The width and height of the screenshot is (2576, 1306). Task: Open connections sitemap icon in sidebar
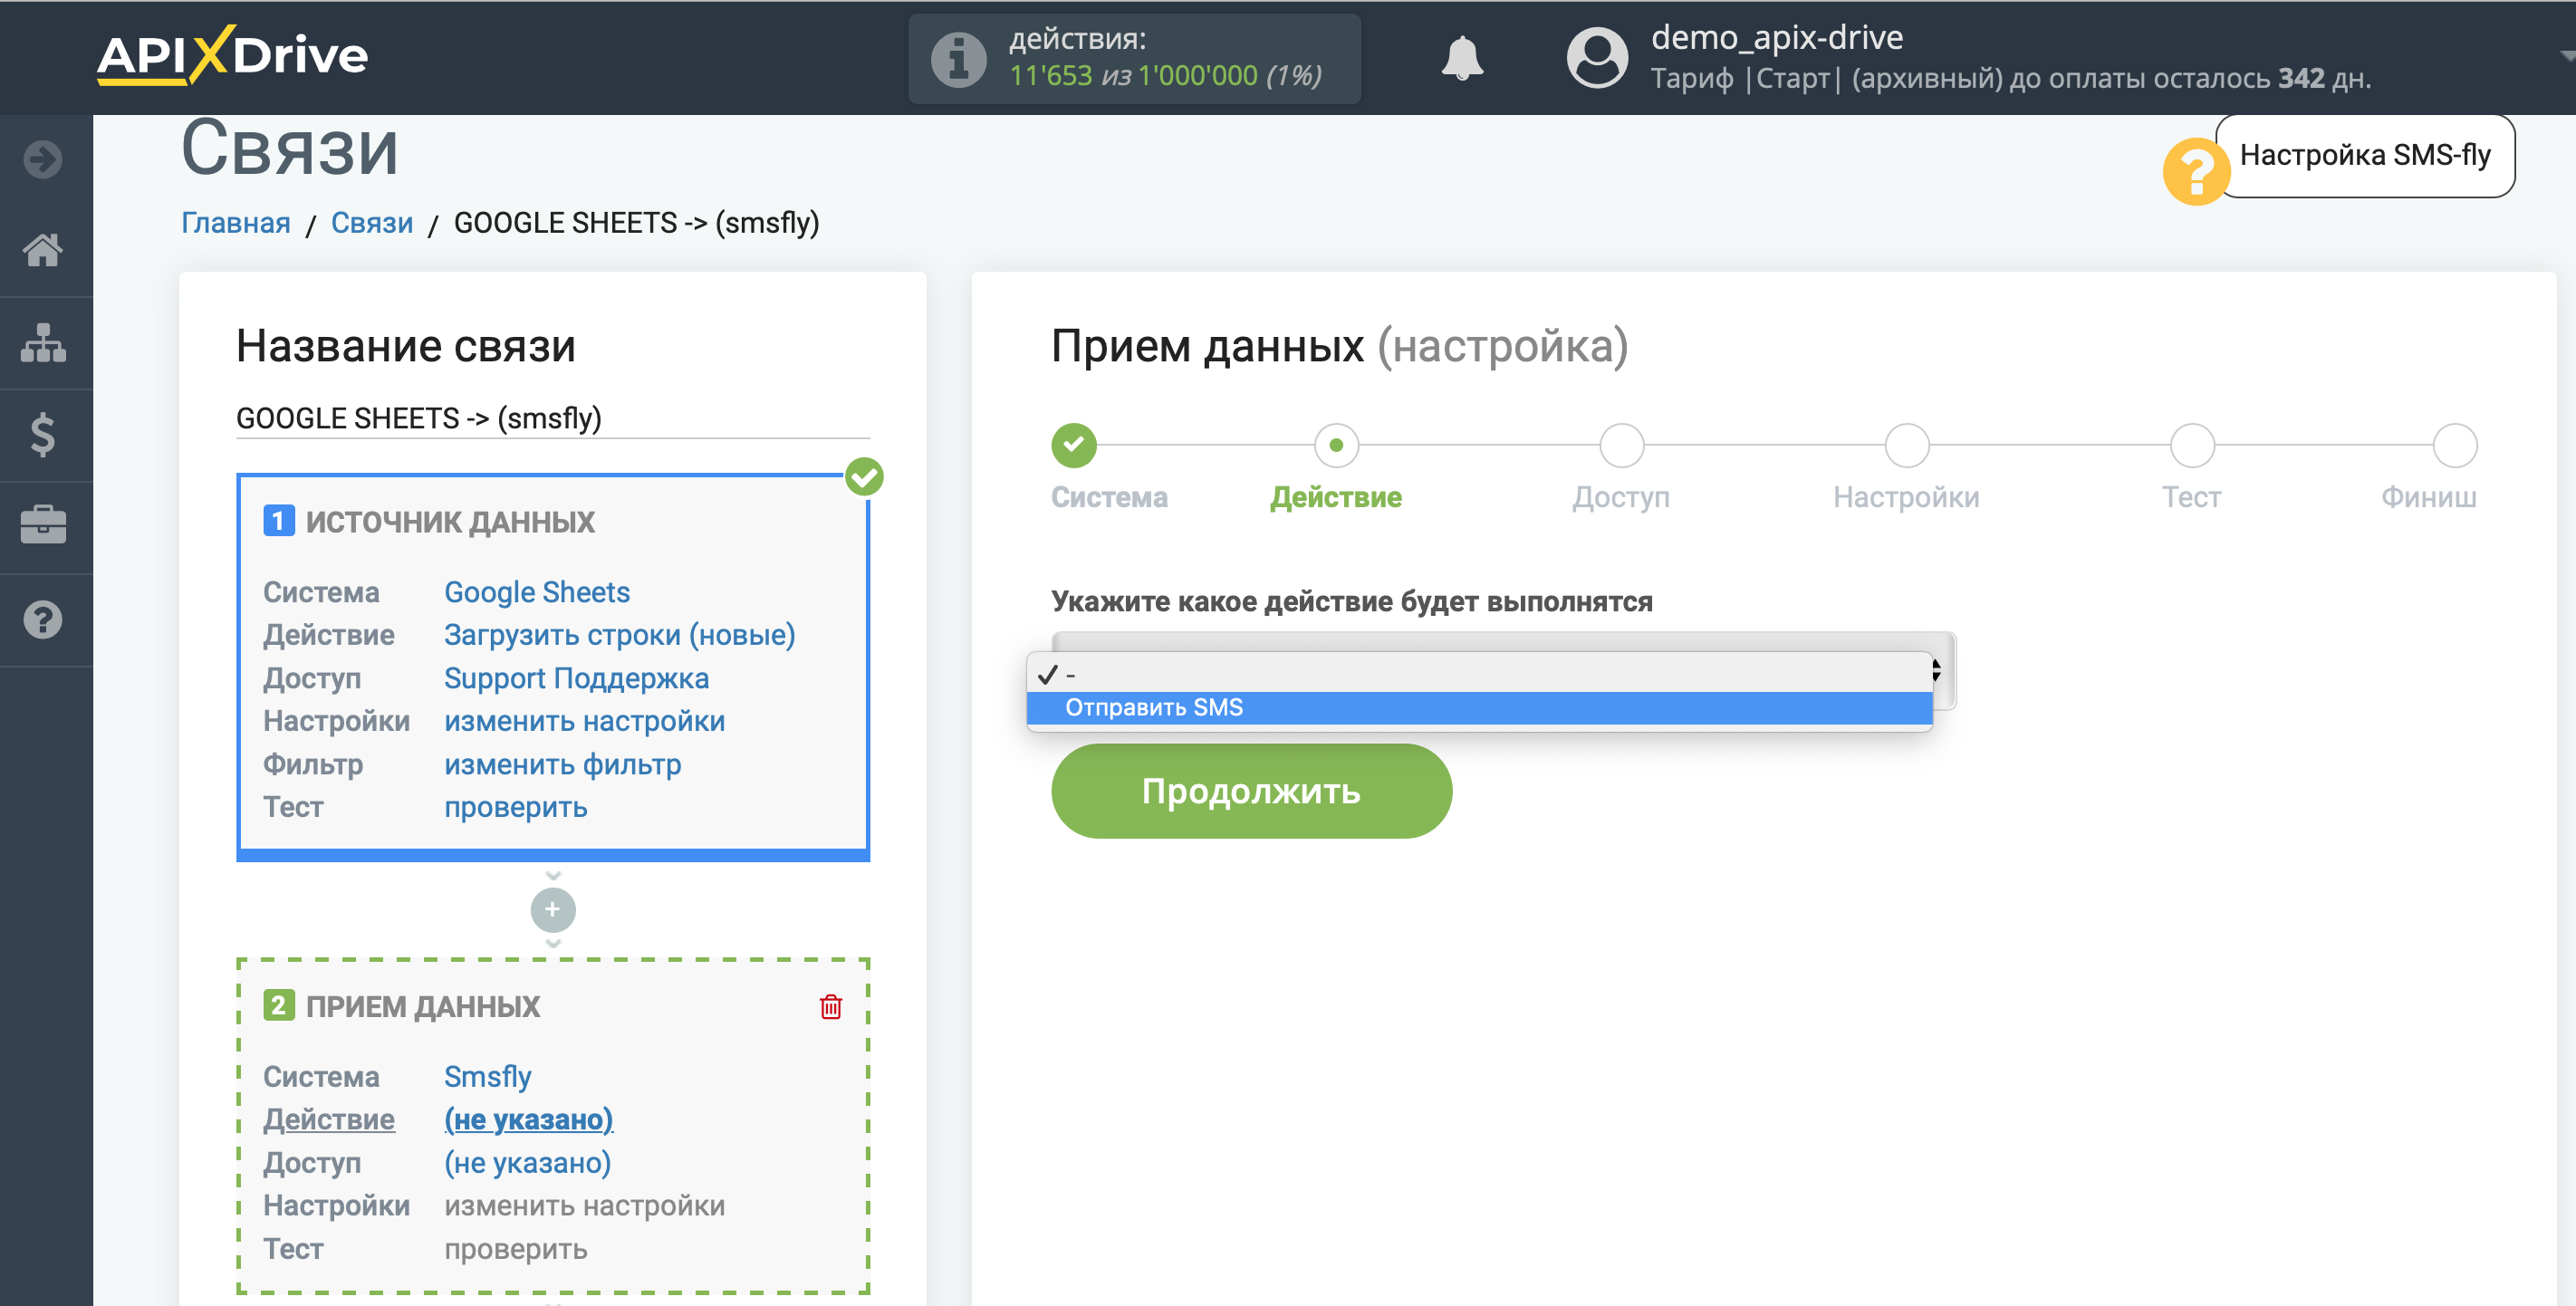pos(43,342)
